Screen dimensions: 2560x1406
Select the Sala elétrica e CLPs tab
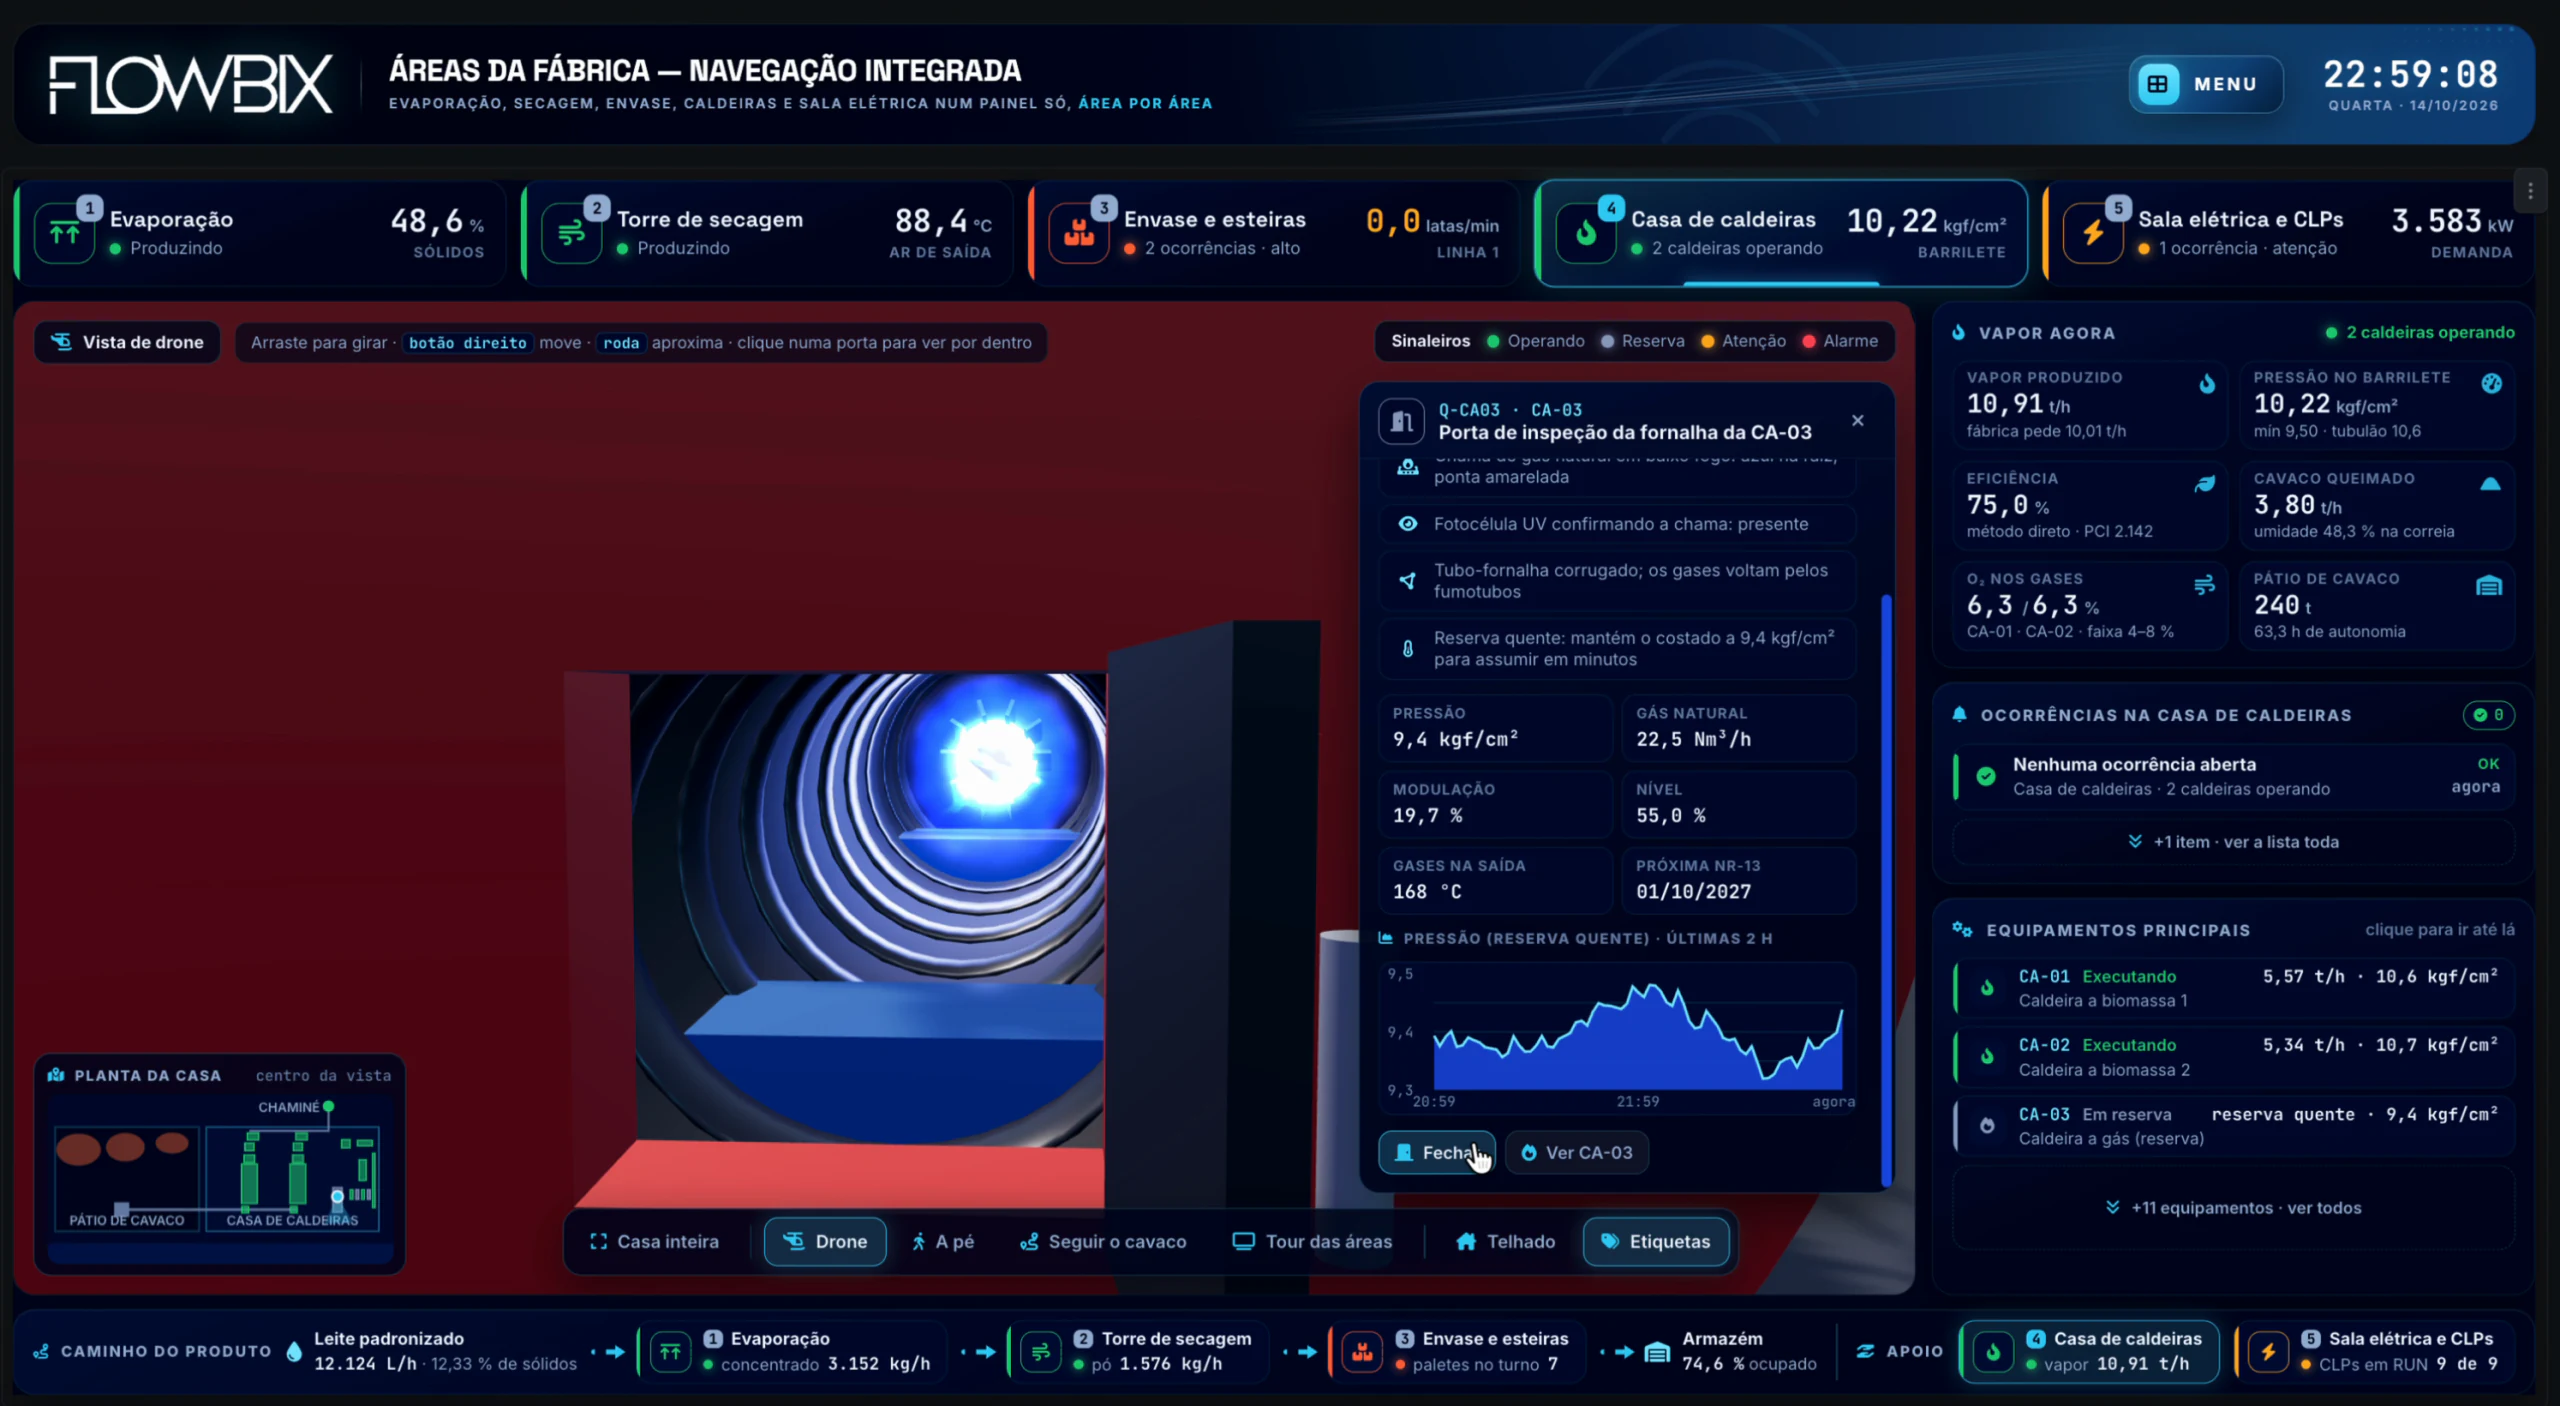tap(2288, 234)
